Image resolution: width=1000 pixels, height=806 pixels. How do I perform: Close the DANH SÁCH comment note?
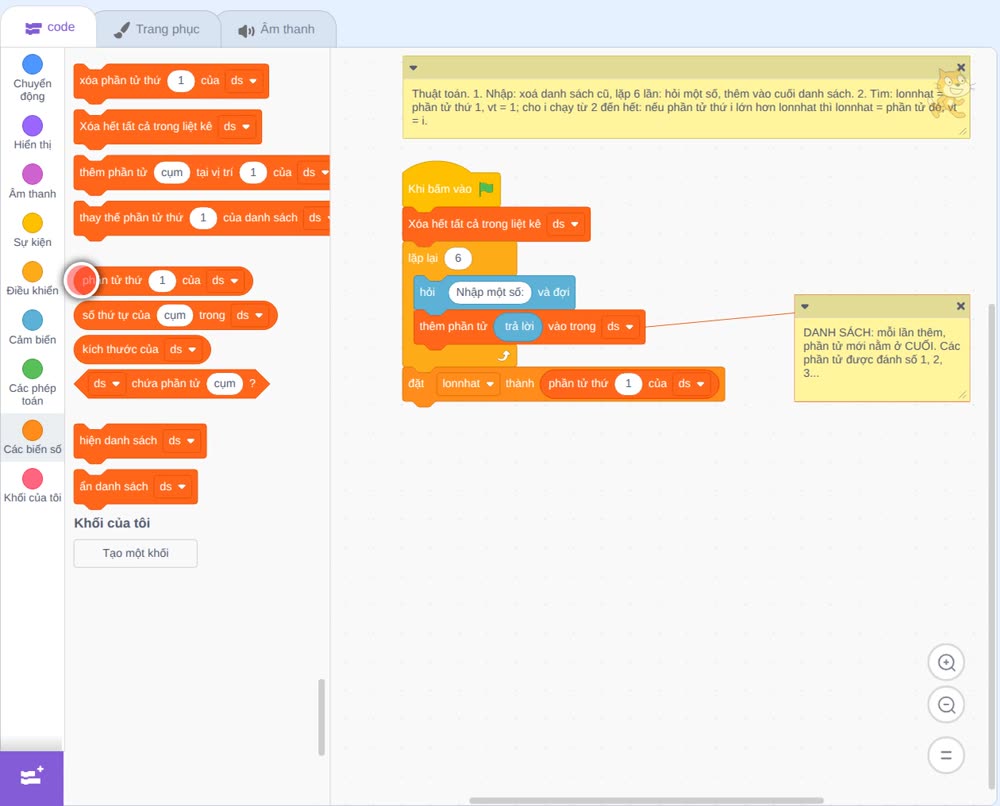pyautogui.click(x=960, y=306)
